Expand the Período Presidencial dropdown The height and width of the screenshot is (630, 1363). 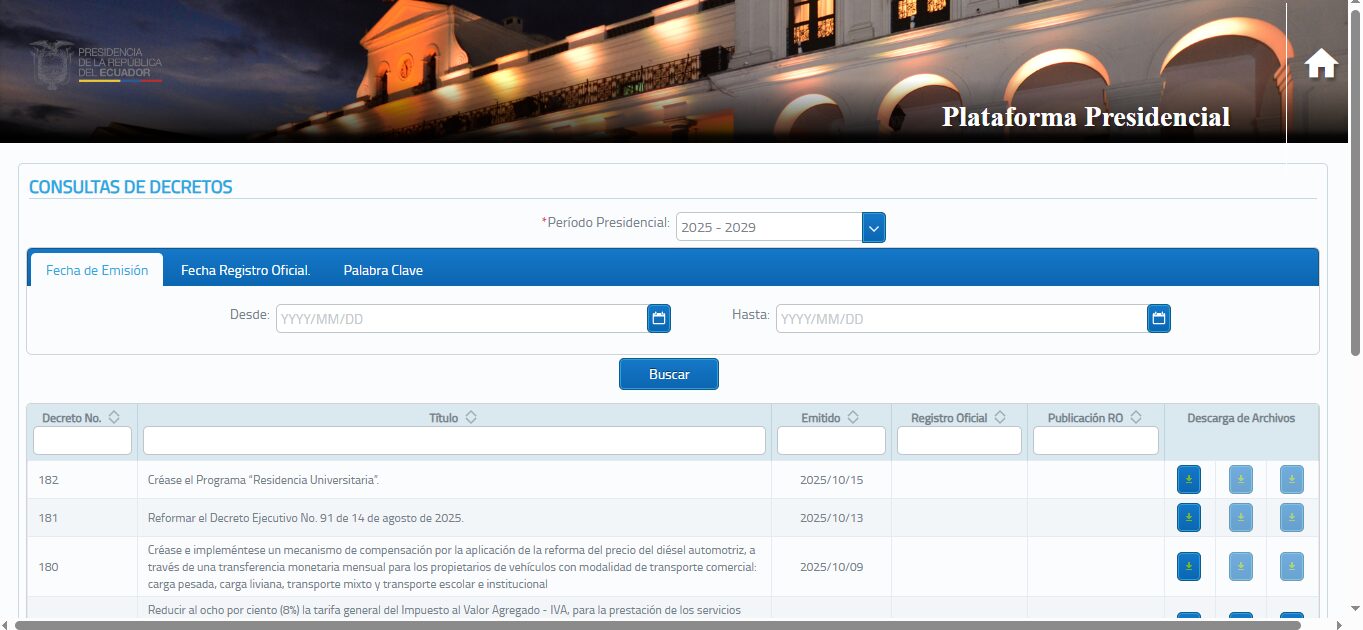coord(873,228)
